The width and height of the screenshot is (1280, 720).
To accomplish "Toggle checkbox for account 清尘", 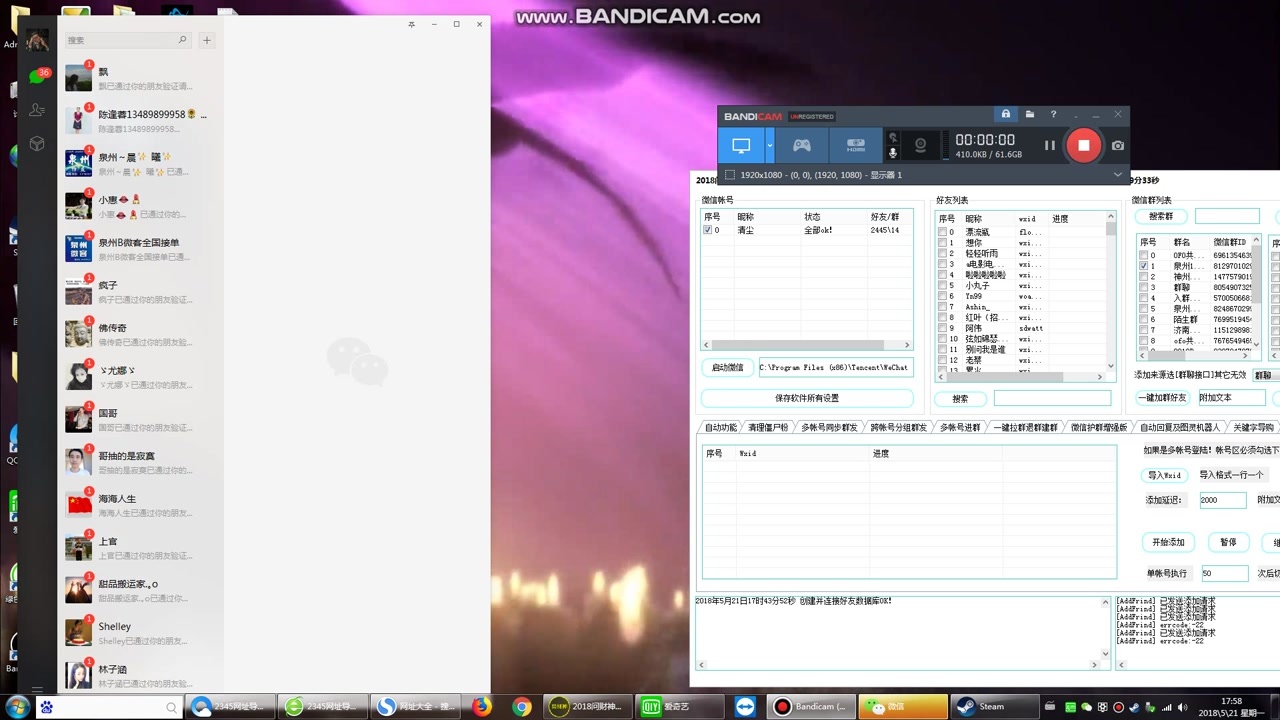I will point(708,230).
